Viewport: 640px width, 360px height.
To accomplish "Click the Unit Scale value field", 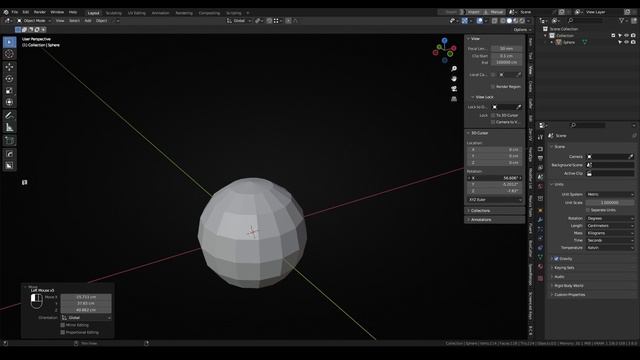I will (610, 202).
